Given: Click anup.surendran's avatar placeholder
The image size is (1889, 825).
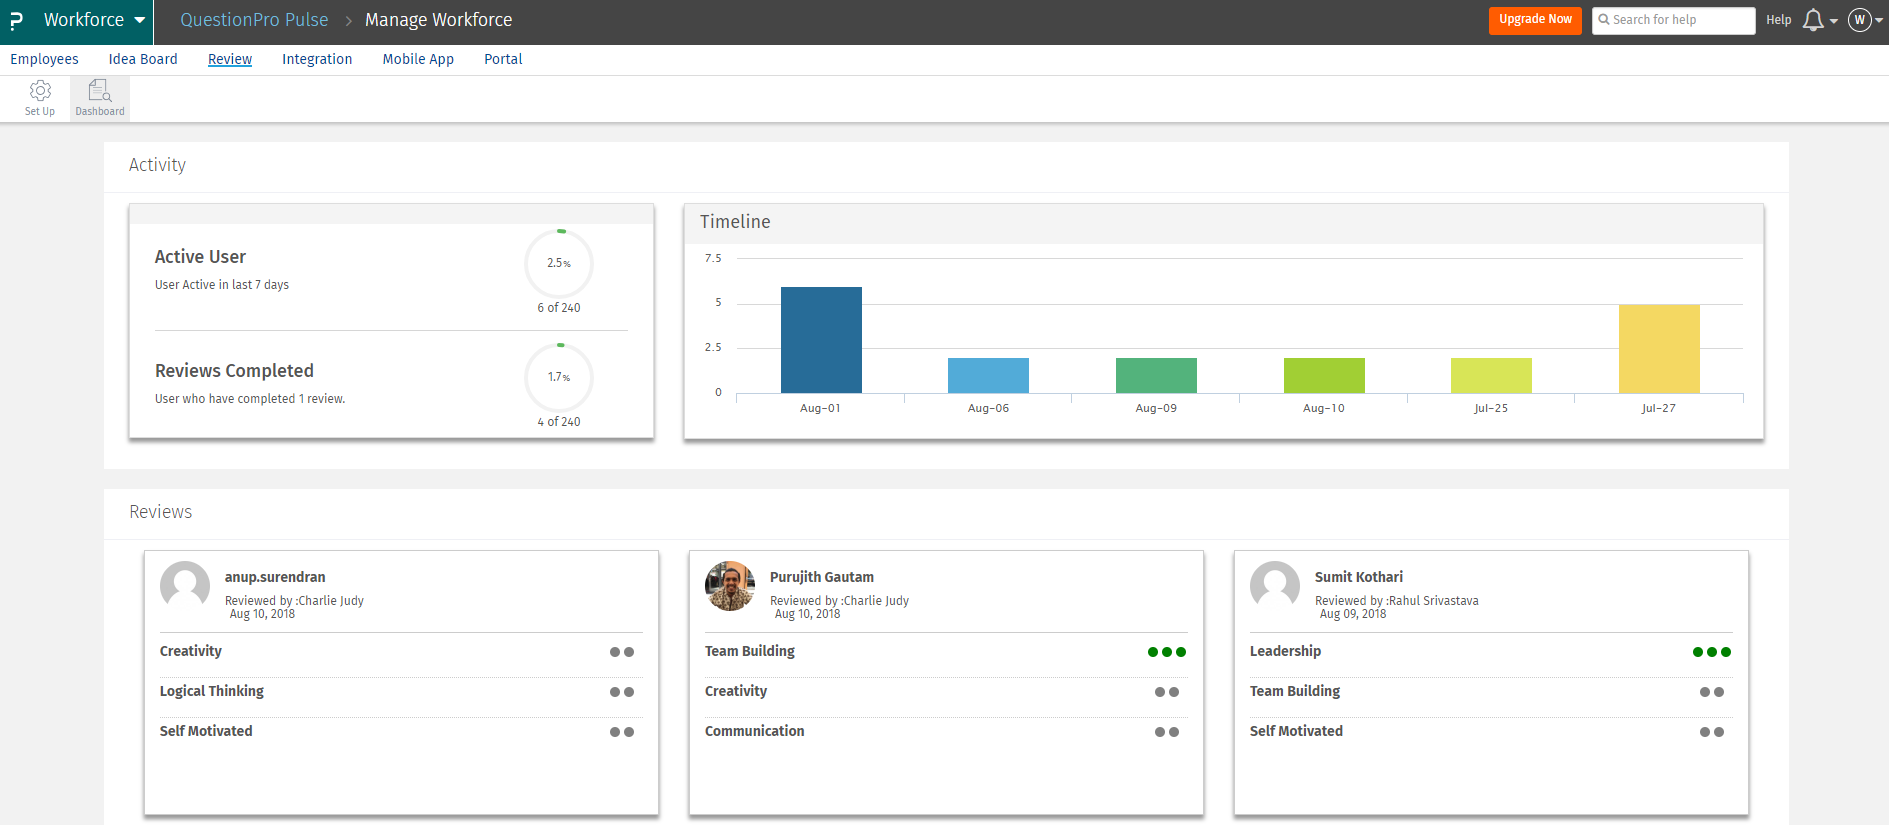Looking at the screenshot, I should [x=185, y=586].
